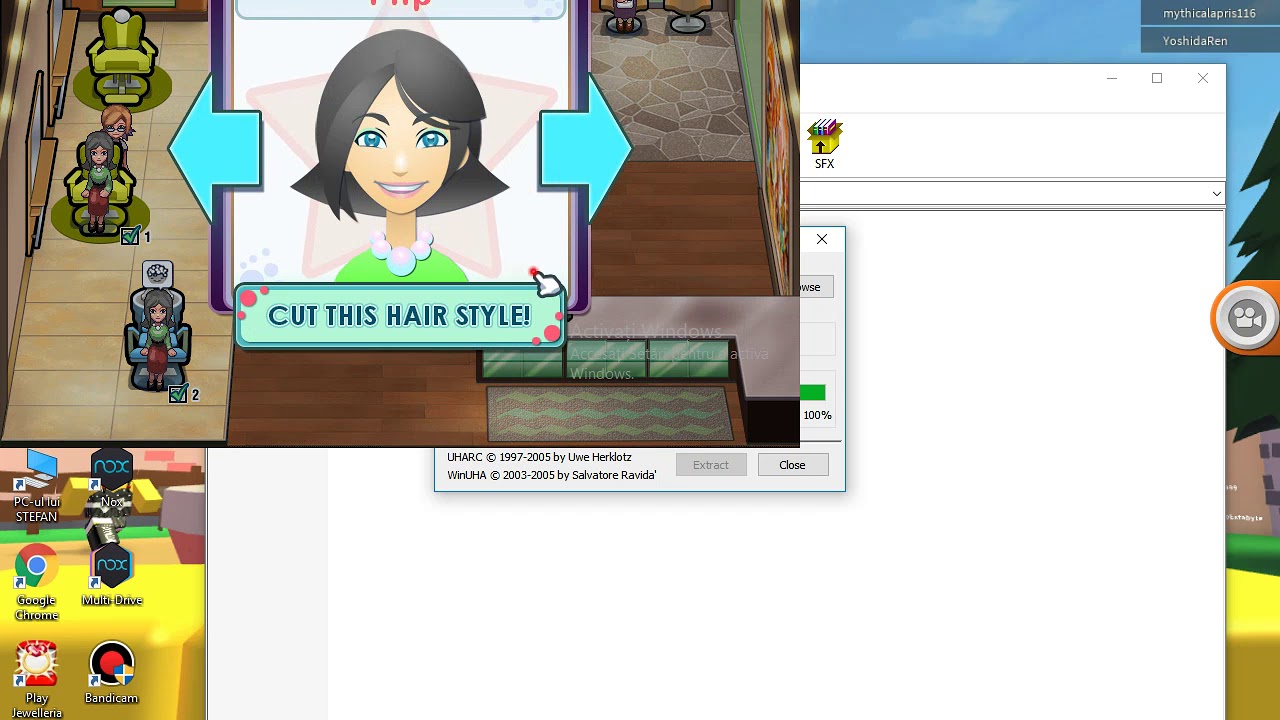Open Multi-Drive desktop shortcut

coord(112,577)
